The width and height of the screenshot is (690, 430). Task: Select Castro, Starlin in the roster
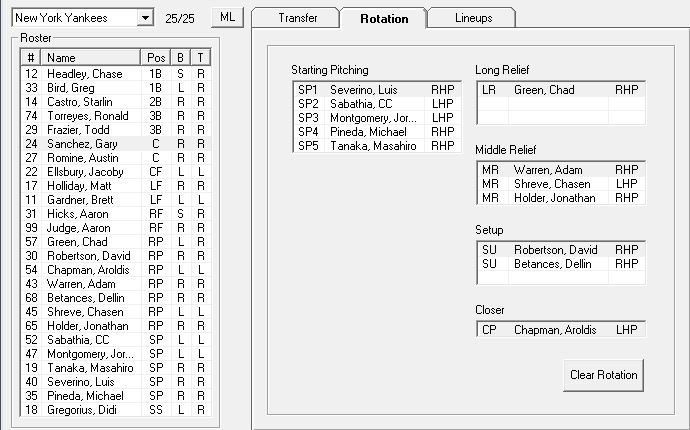point(116,102)
